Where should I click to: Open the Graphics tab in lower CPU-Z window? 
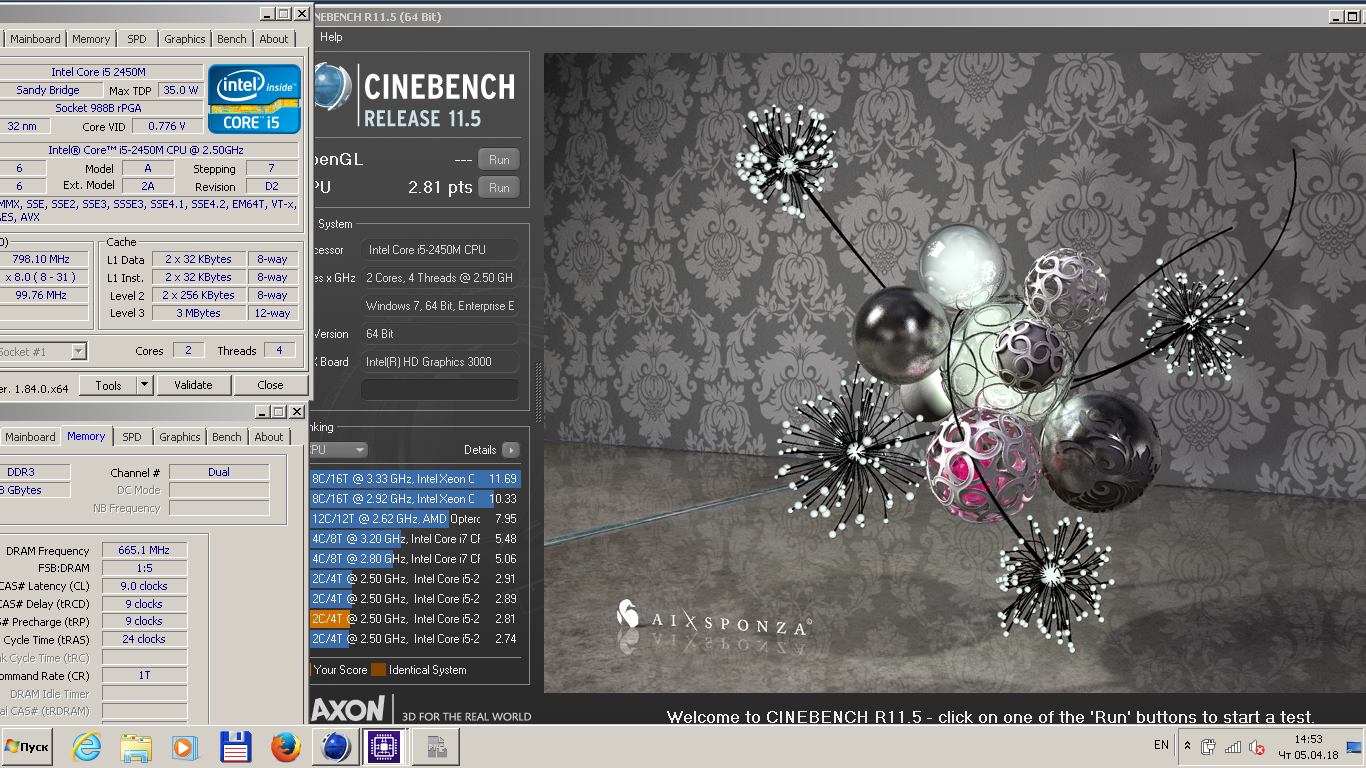[180, 437]
